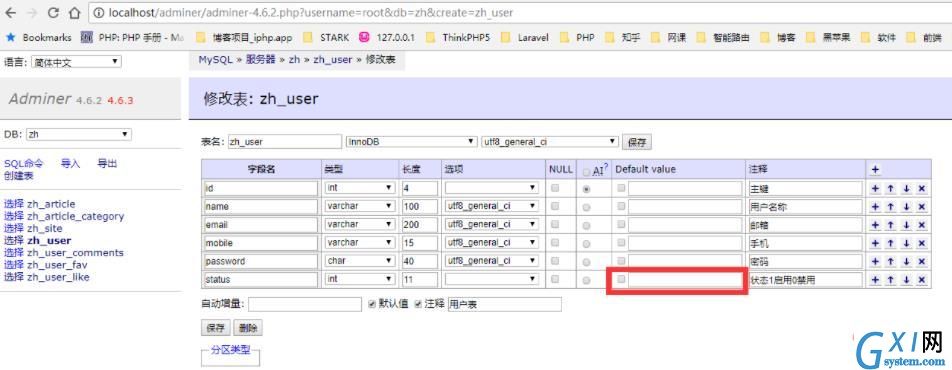952x370 pixels.
Task: Toggle the 注释 checkbox
Action: tap(418, 304)
